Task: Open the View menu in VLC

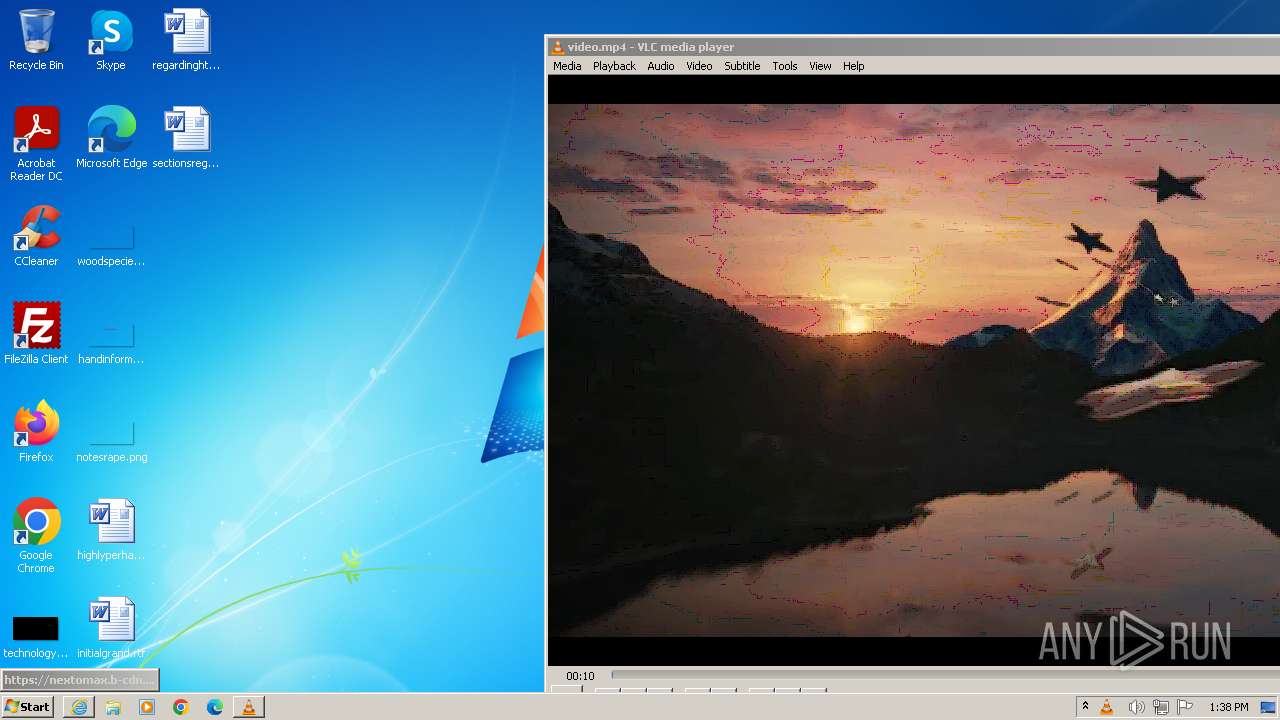Action: [x=820, y=66]
